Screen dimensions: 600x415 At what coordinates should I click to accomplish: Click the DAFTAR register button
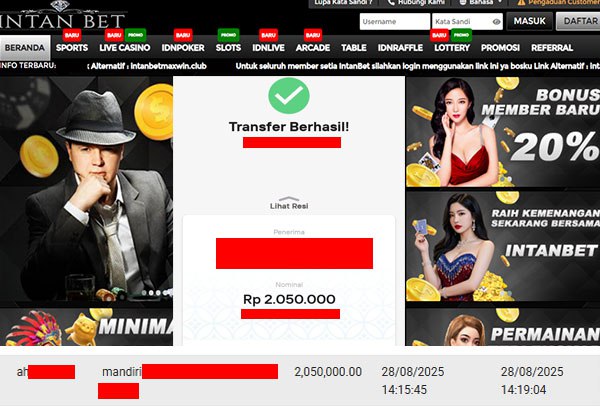(x=578, y=21)
